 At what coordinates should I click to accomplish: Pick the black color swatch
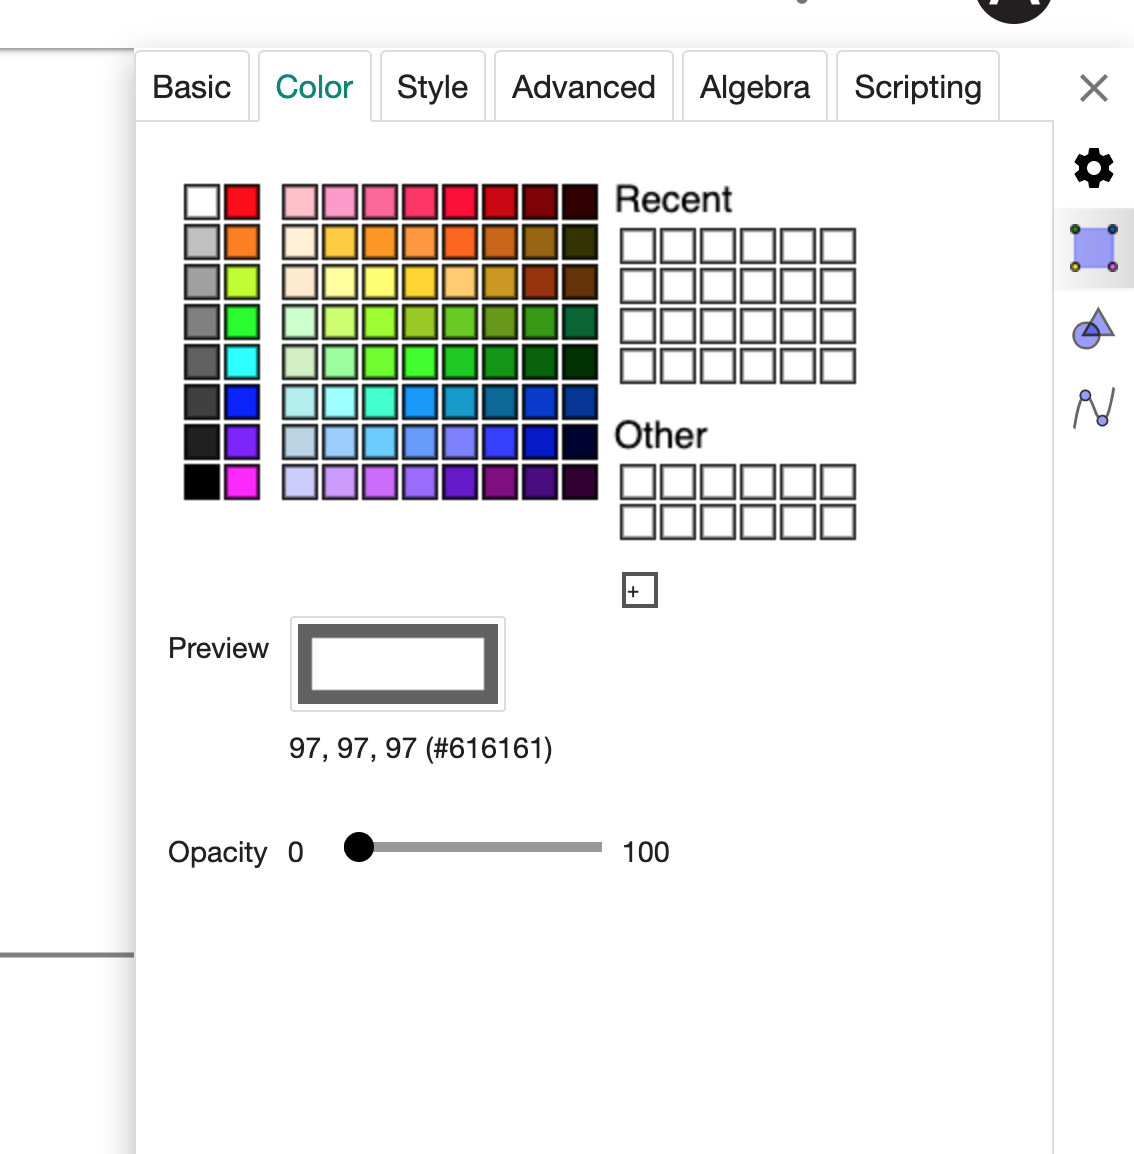click(x=202, y=482)
